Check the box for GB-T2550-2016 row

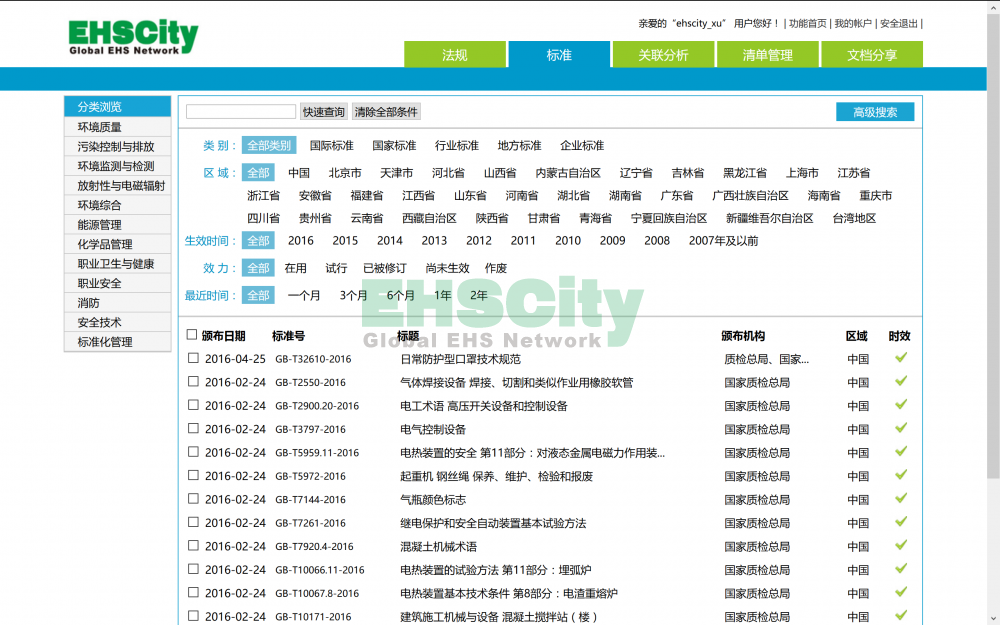click(194, 382)
